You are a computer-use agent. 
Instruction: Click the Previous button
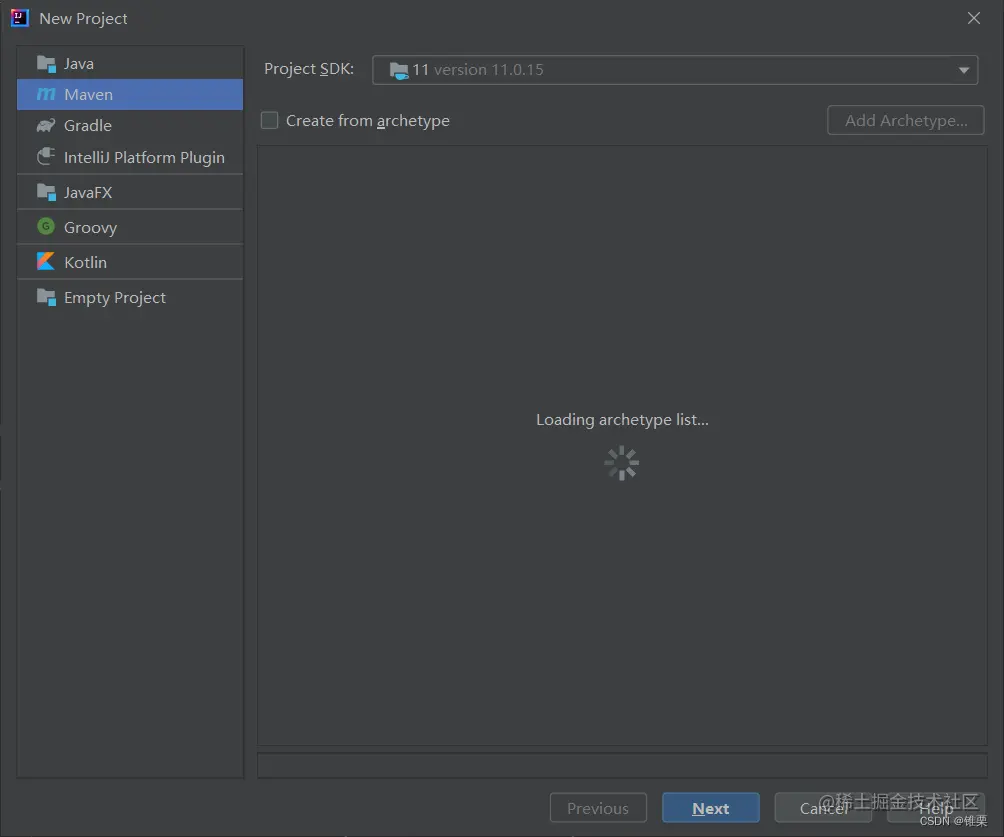point(598,808)
